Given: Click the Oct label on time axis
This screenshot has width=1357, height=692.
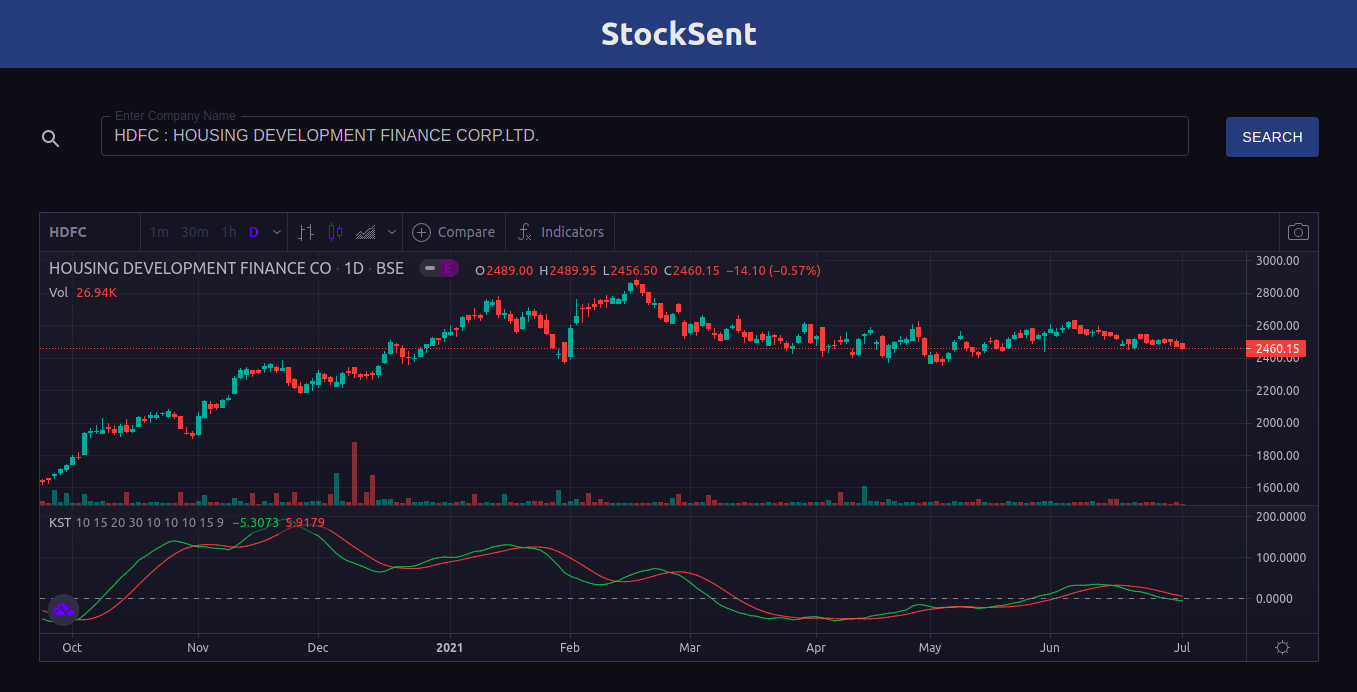Looking at the screenshot, I should coord(72,648).
